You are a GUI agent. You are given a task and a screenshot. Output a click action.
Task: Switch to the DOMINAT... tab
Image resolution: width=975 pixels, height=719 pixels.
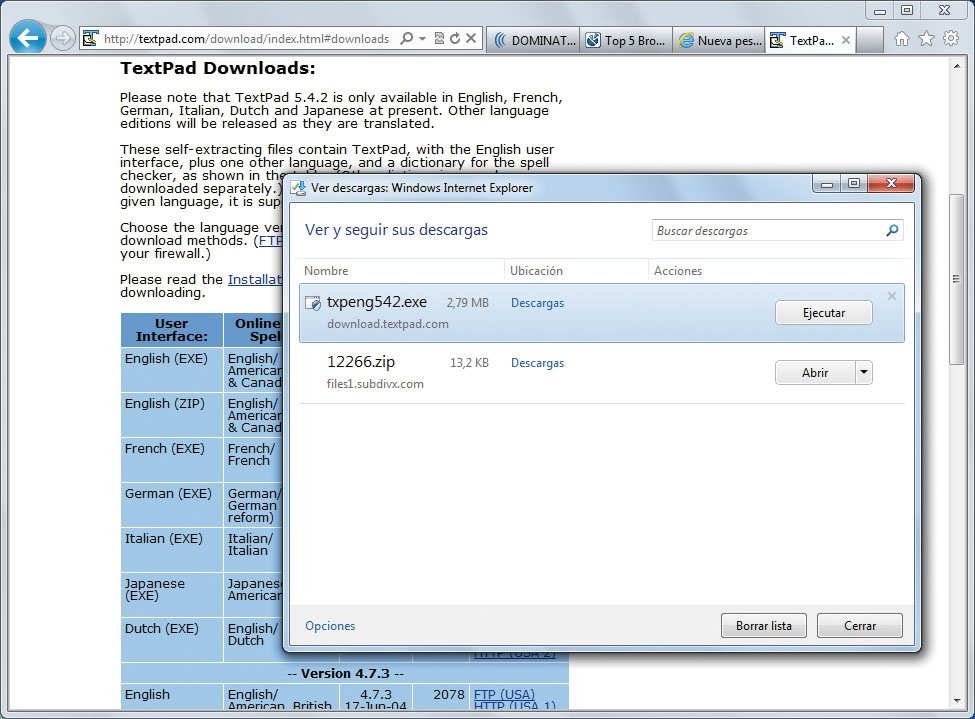click(x=534, y=40)
